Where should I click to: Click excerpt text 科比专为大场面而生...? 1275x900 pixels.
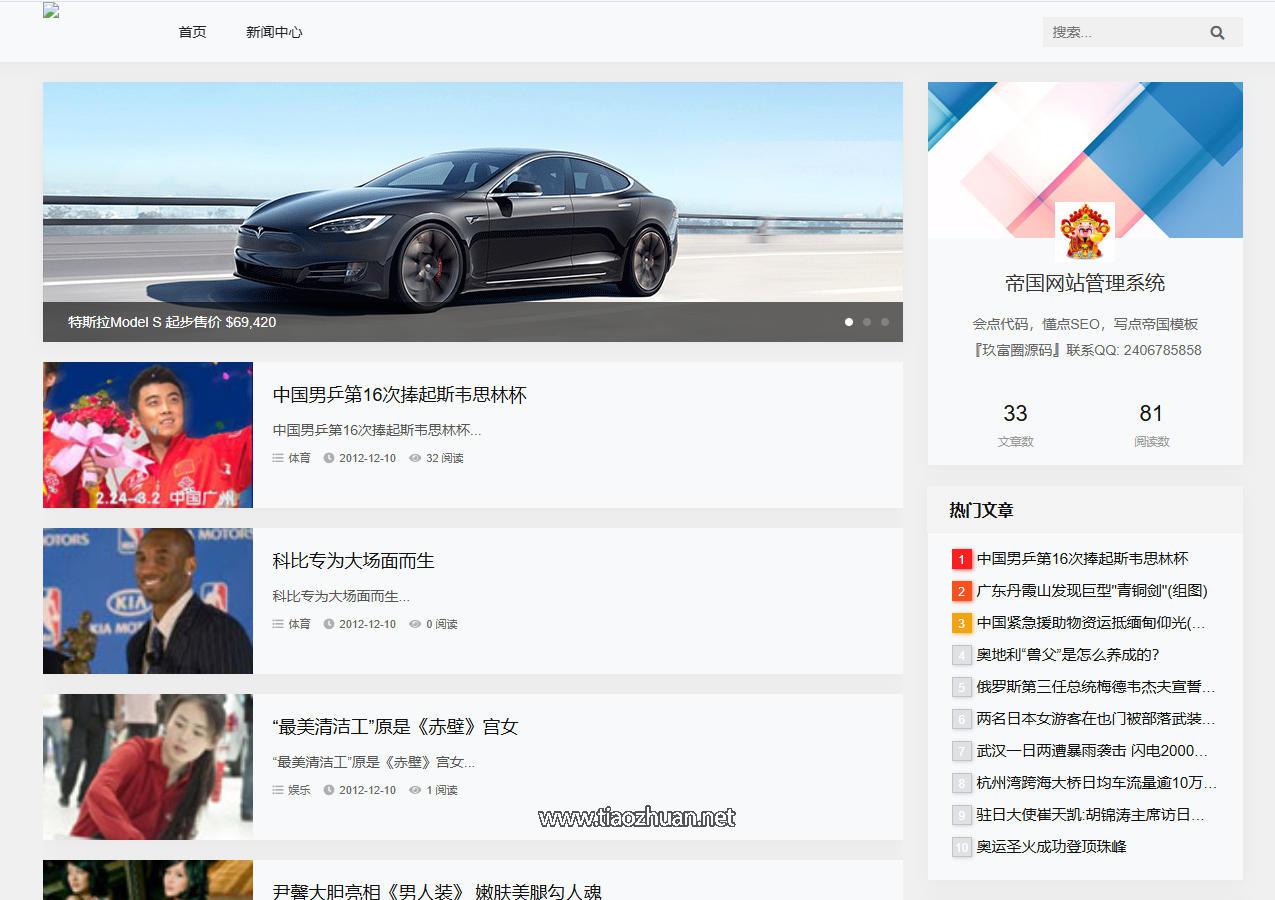pos(341,596)
